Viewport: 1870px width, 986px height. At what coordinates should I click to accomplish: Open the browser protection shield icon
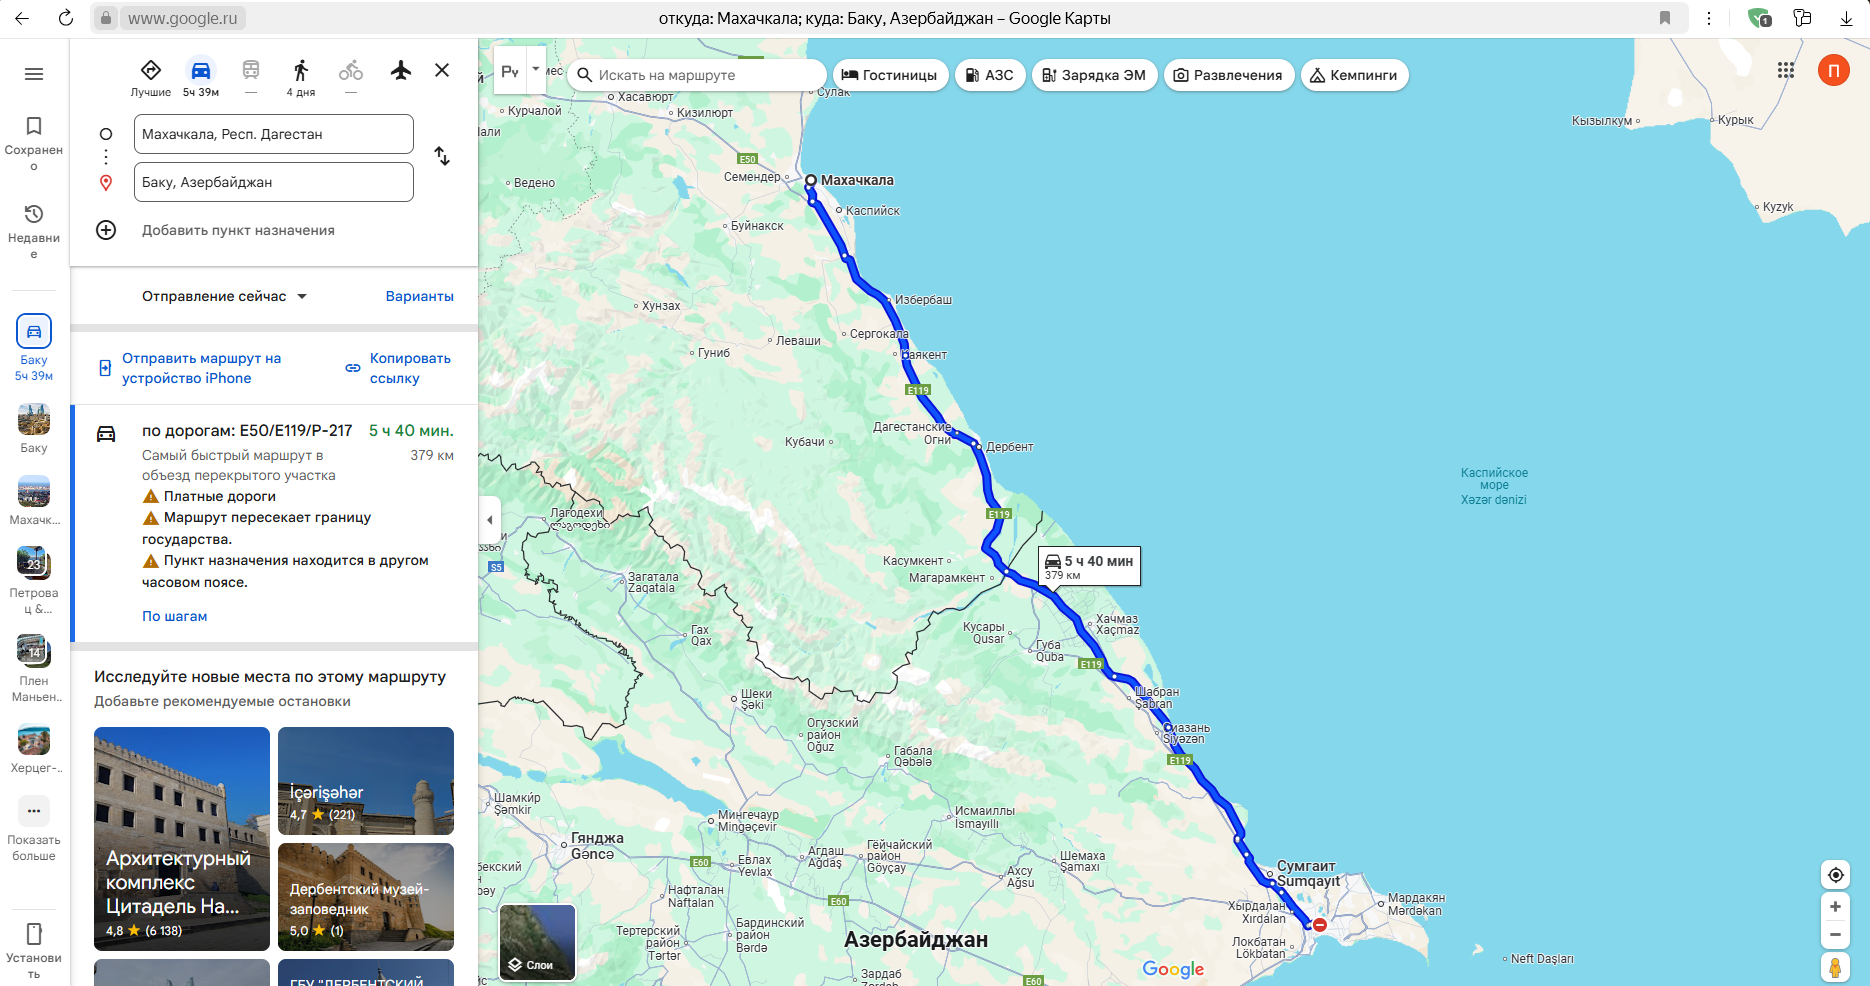(x=1759, y=18)
